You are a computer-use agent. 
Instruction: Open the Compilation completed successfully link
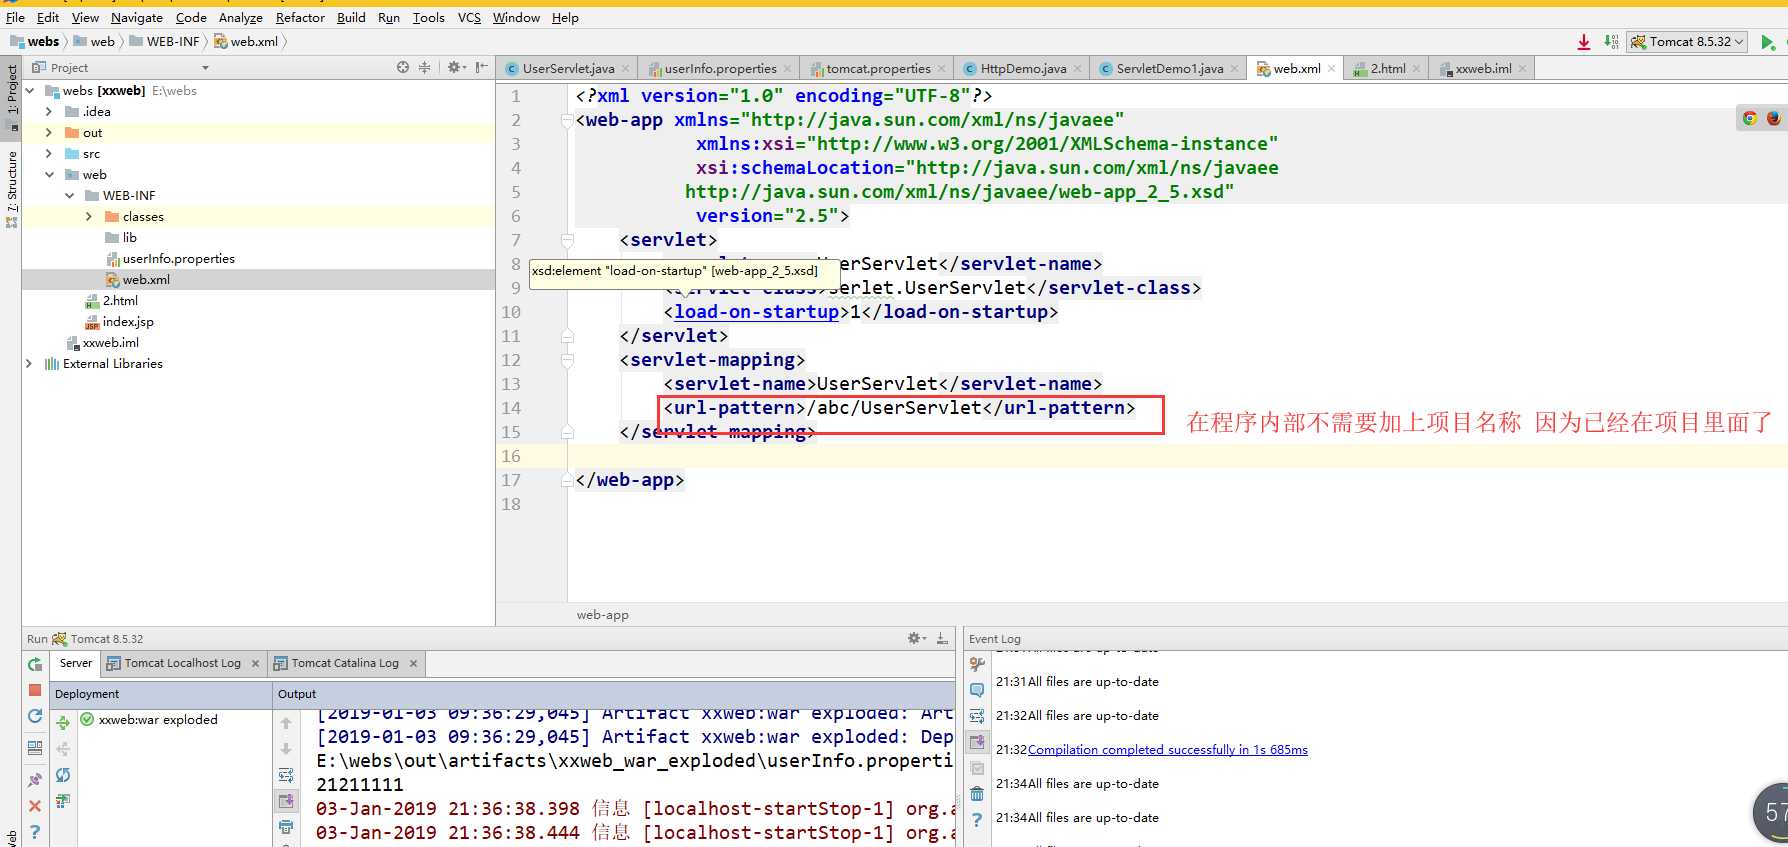click(x=1167, y=749)
